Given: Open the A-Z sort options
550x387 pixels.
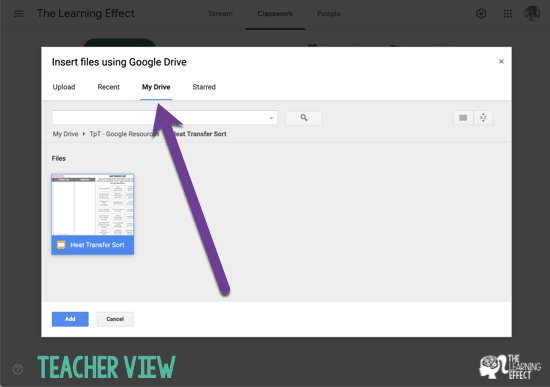Looking at the screenshot, I should [x=483, y=118].
